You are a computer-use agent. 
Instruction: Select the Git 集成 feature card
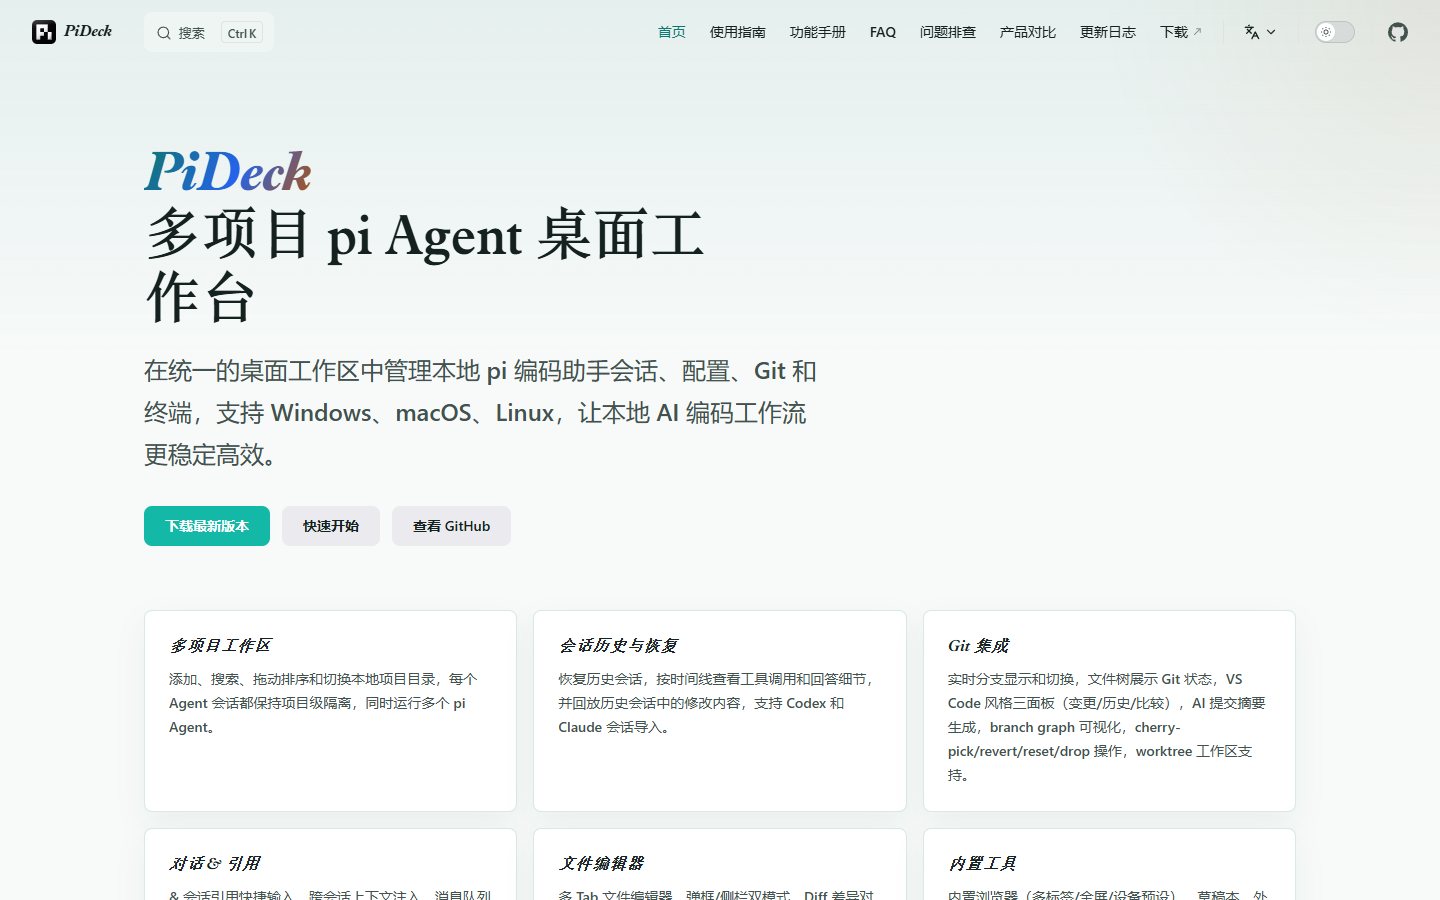click(x=1109, y=711)
